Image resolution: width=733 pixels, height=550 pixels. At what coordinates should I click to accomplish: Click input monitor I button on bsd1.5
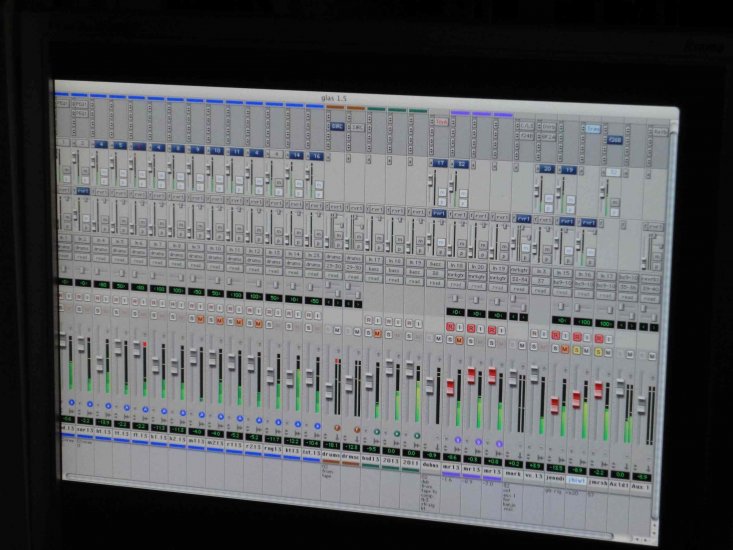(x=377, y=321)
